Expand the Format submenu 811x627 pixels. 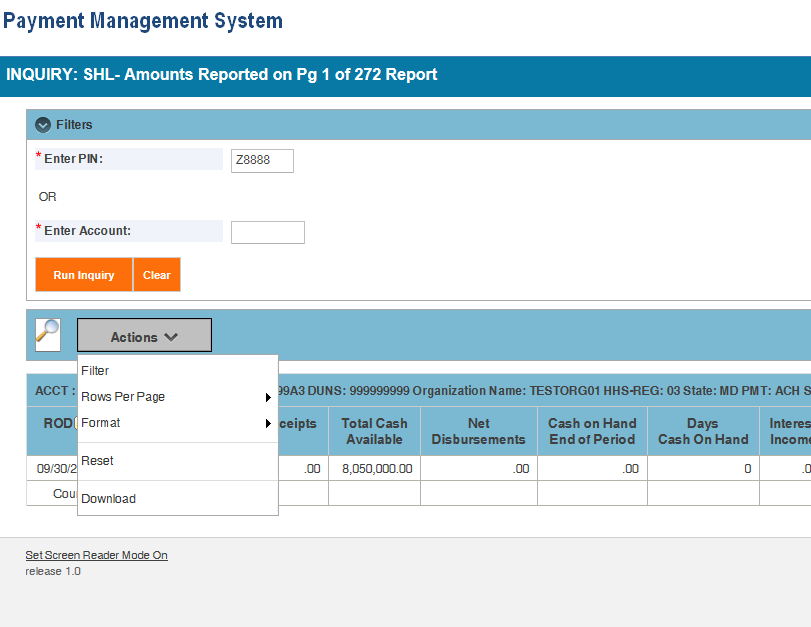pyautogui.click(x=177, y=423)
